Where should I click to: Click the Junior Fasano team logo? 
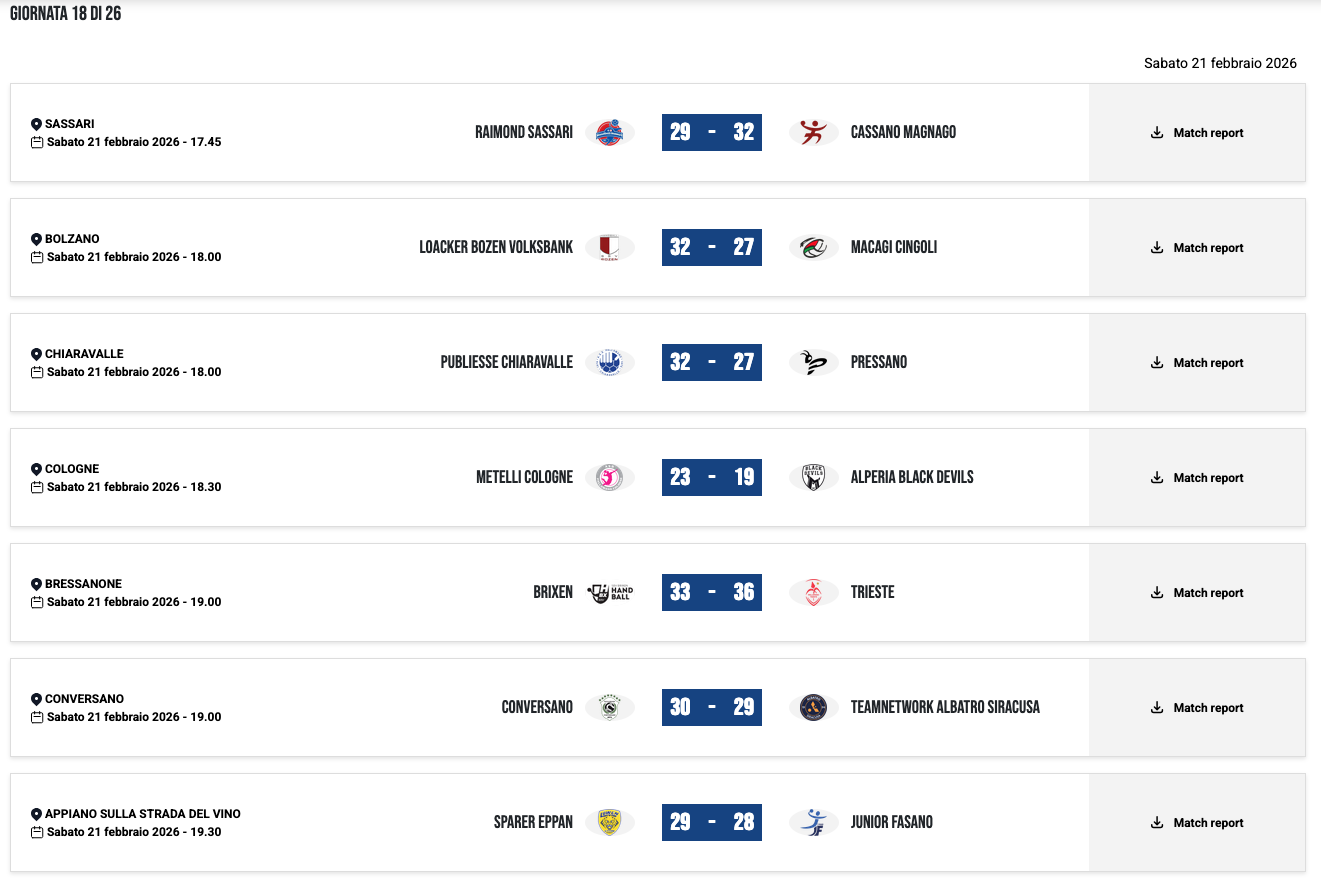813,822
